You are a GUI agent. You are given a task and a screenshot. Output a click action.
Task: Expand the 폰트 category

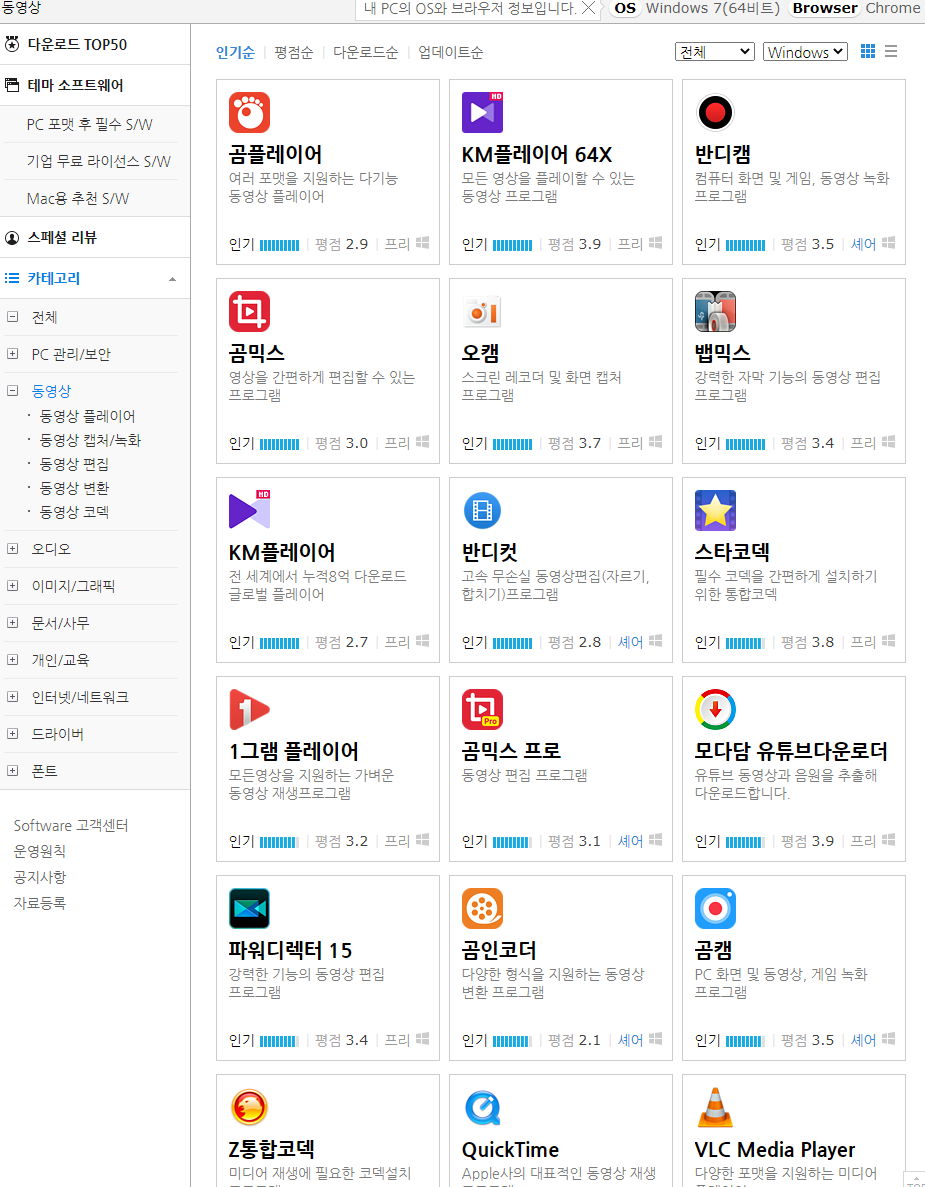pos(12,771)
